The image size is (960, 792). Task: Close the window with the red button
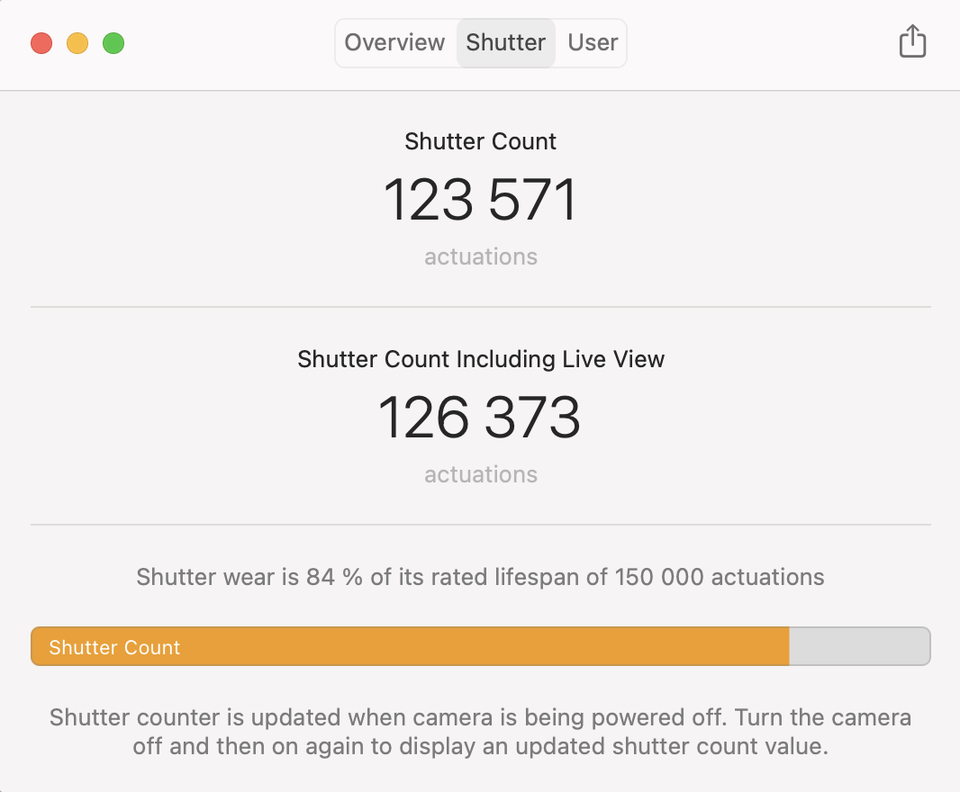coord(41,43)
